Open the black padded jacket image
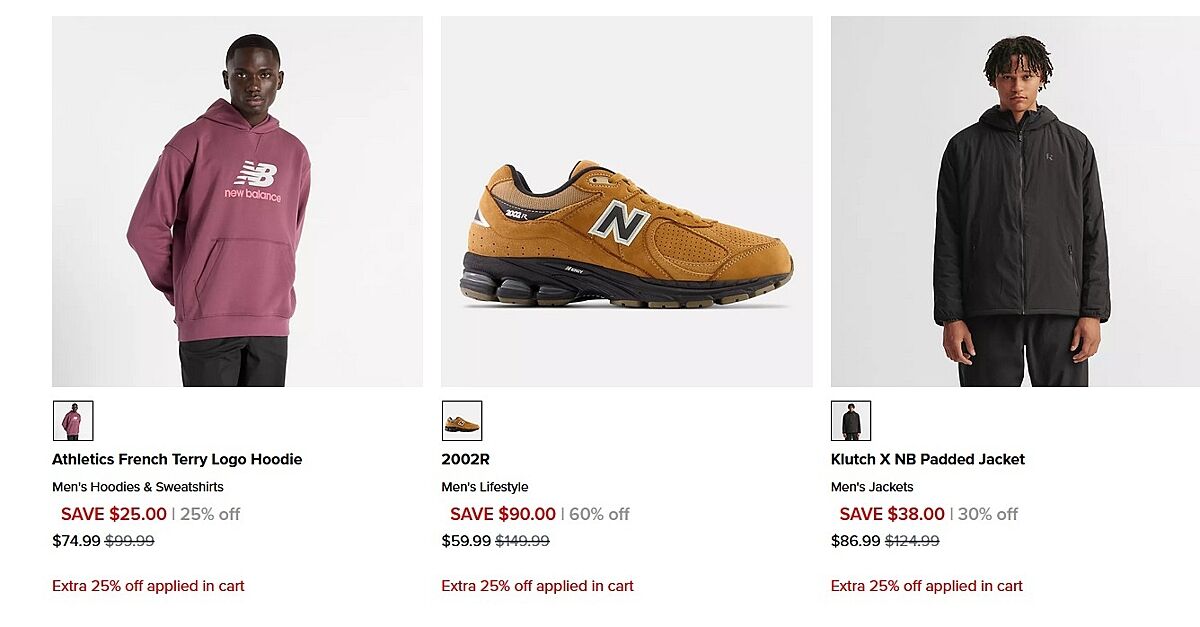 pos(1015,201)
